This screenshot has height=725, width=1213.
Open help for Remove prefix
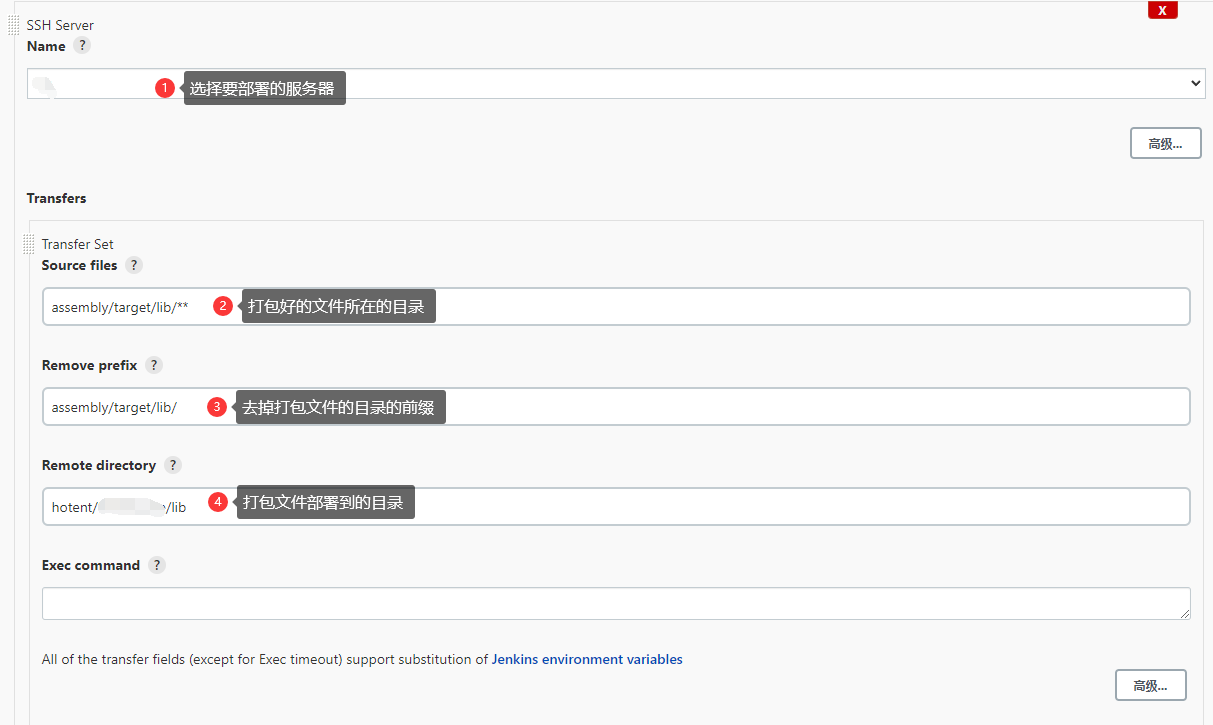pyautogui.click(x=154, y=365)
